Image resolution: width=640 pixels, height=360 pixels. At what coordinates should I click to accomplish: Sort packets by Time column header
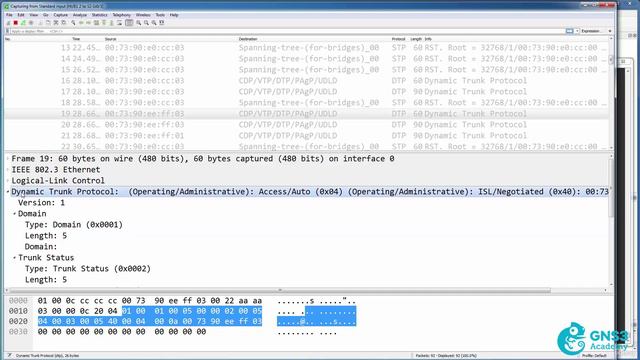[x=76, y=39]
